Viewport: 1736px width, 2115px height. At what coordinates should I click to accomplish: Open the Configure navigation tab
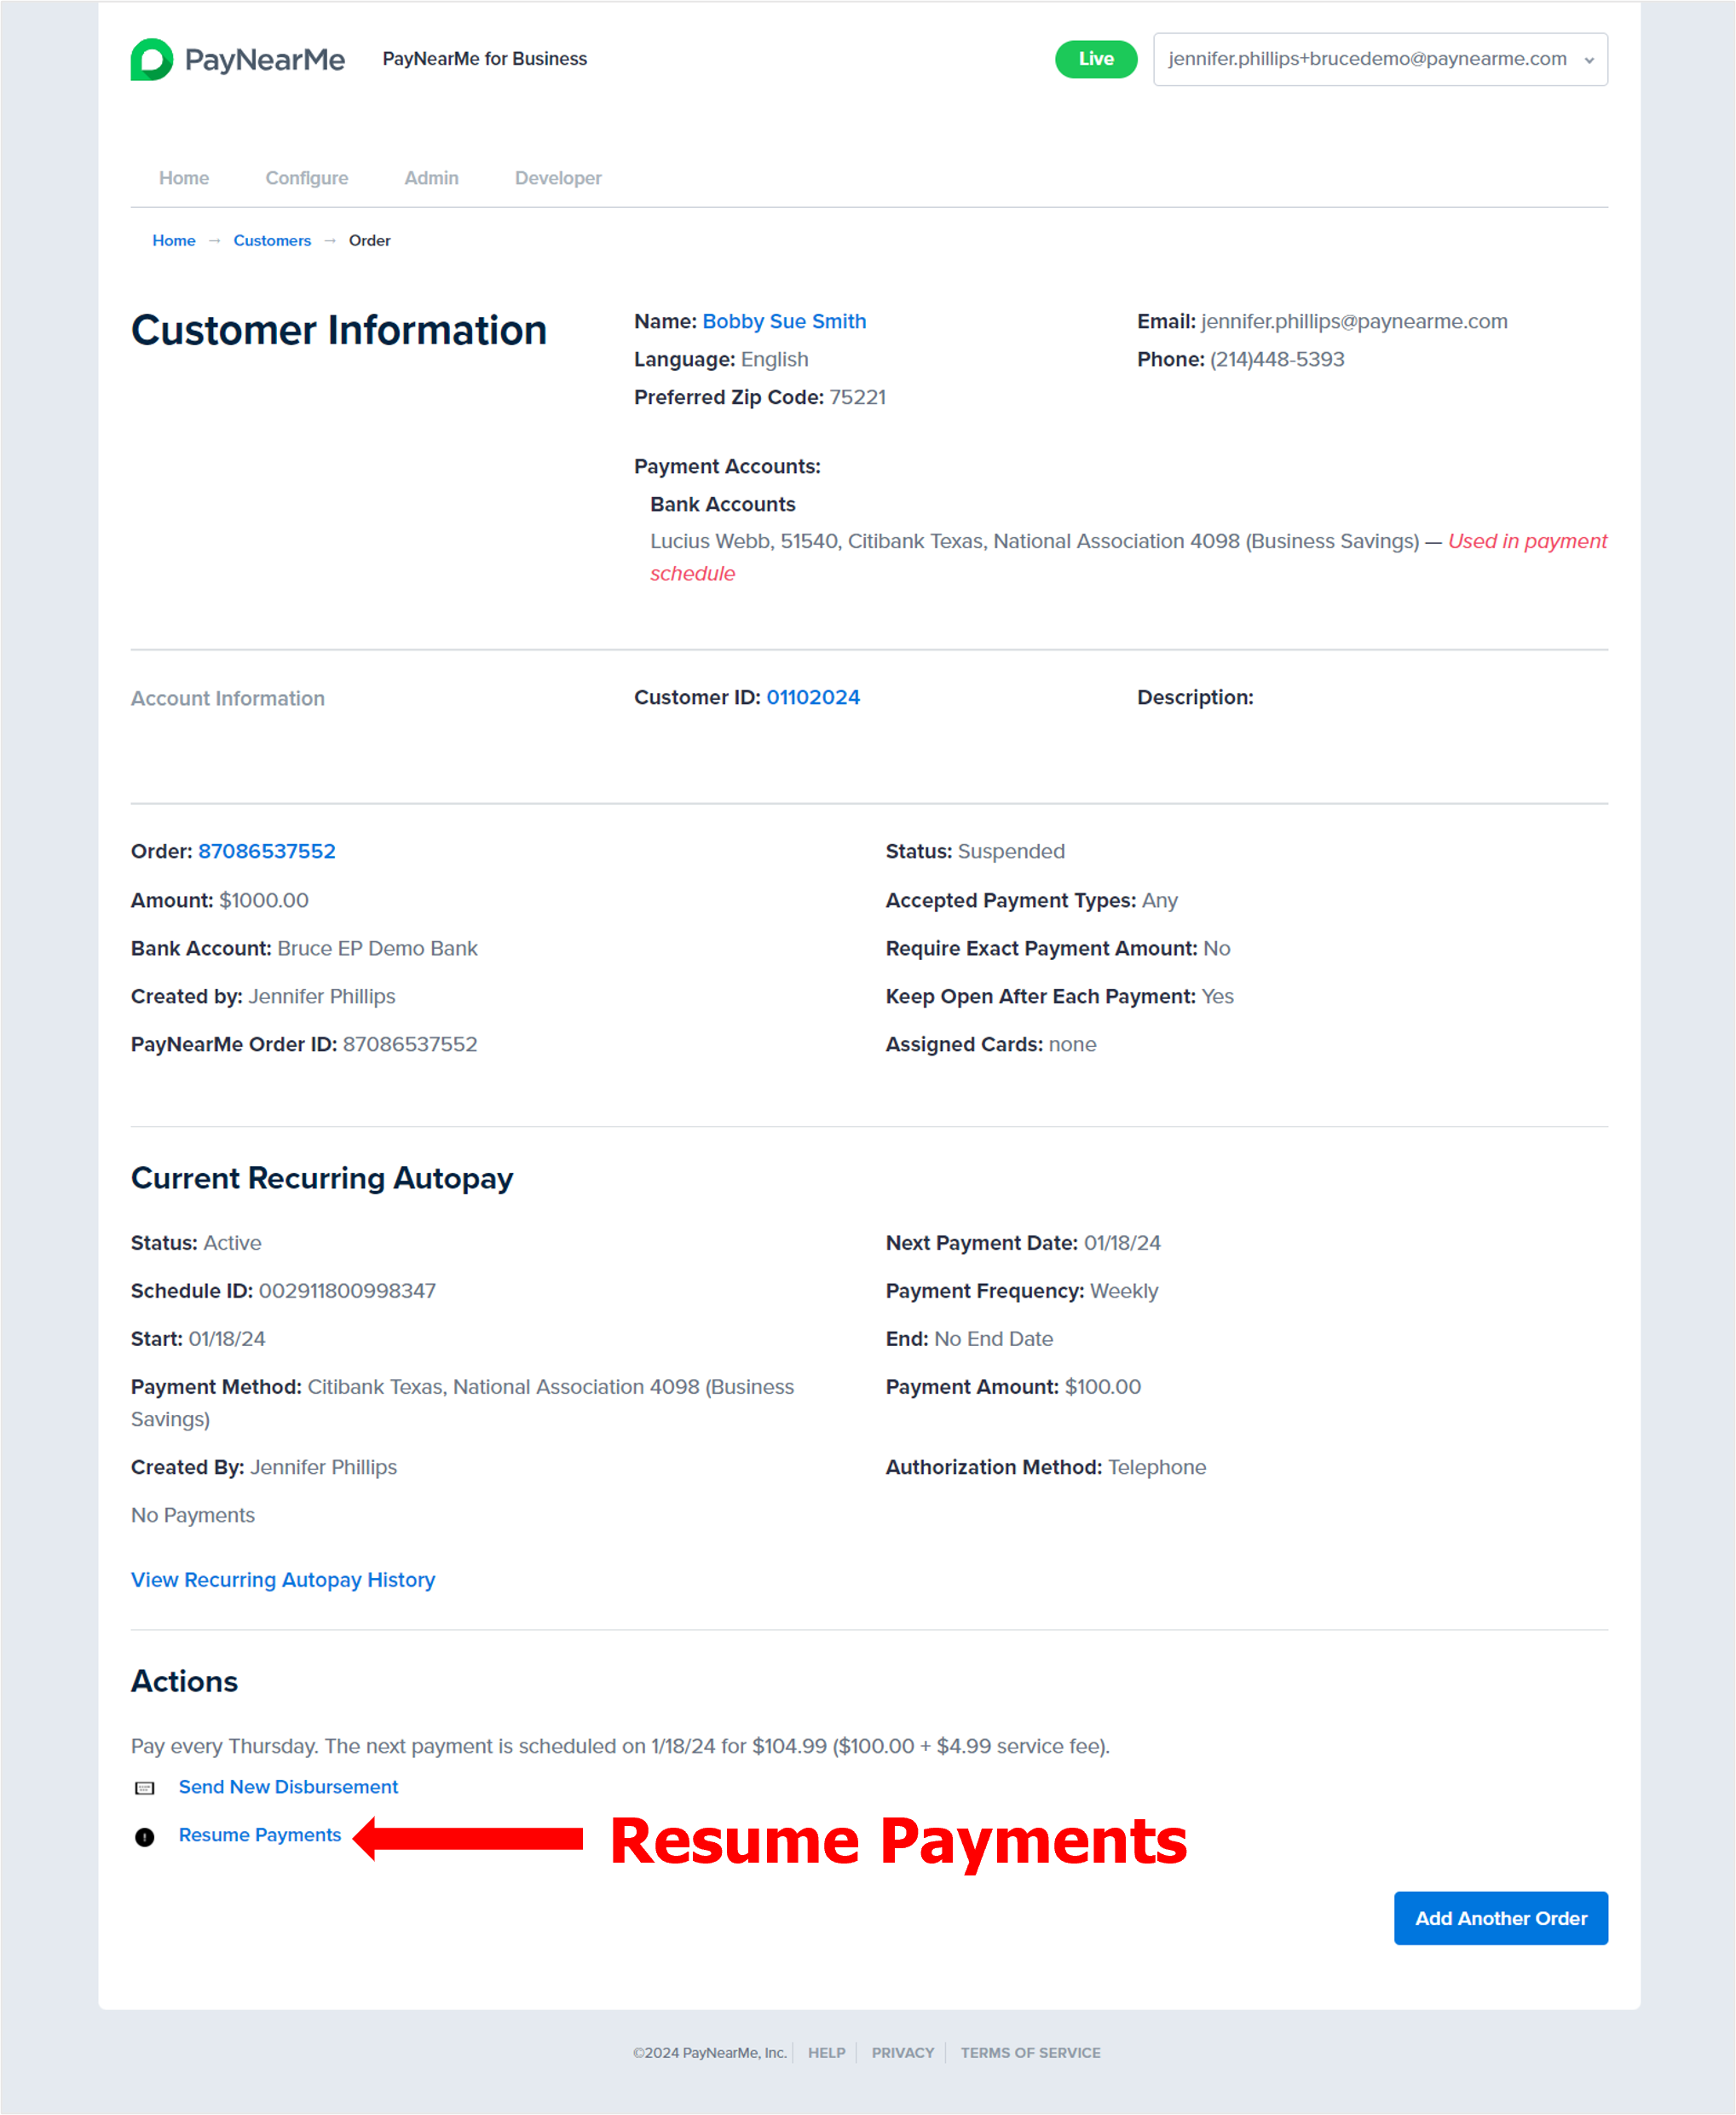pos(306,178)
